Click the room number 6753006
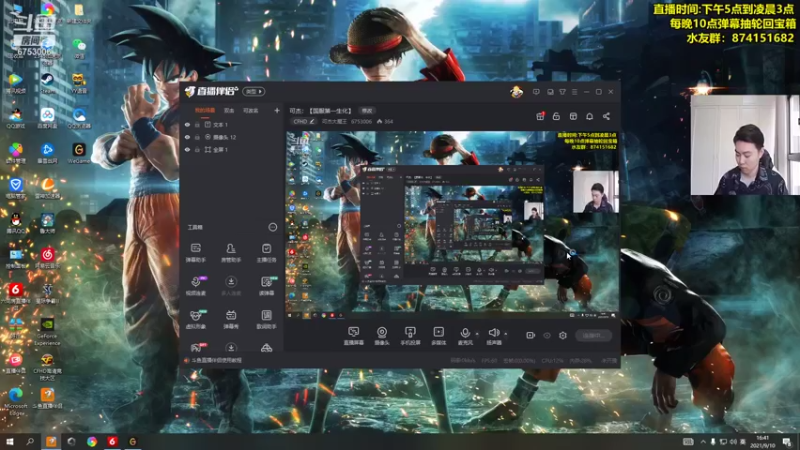This screenshot has width=800, height=450. coord(361,121)
